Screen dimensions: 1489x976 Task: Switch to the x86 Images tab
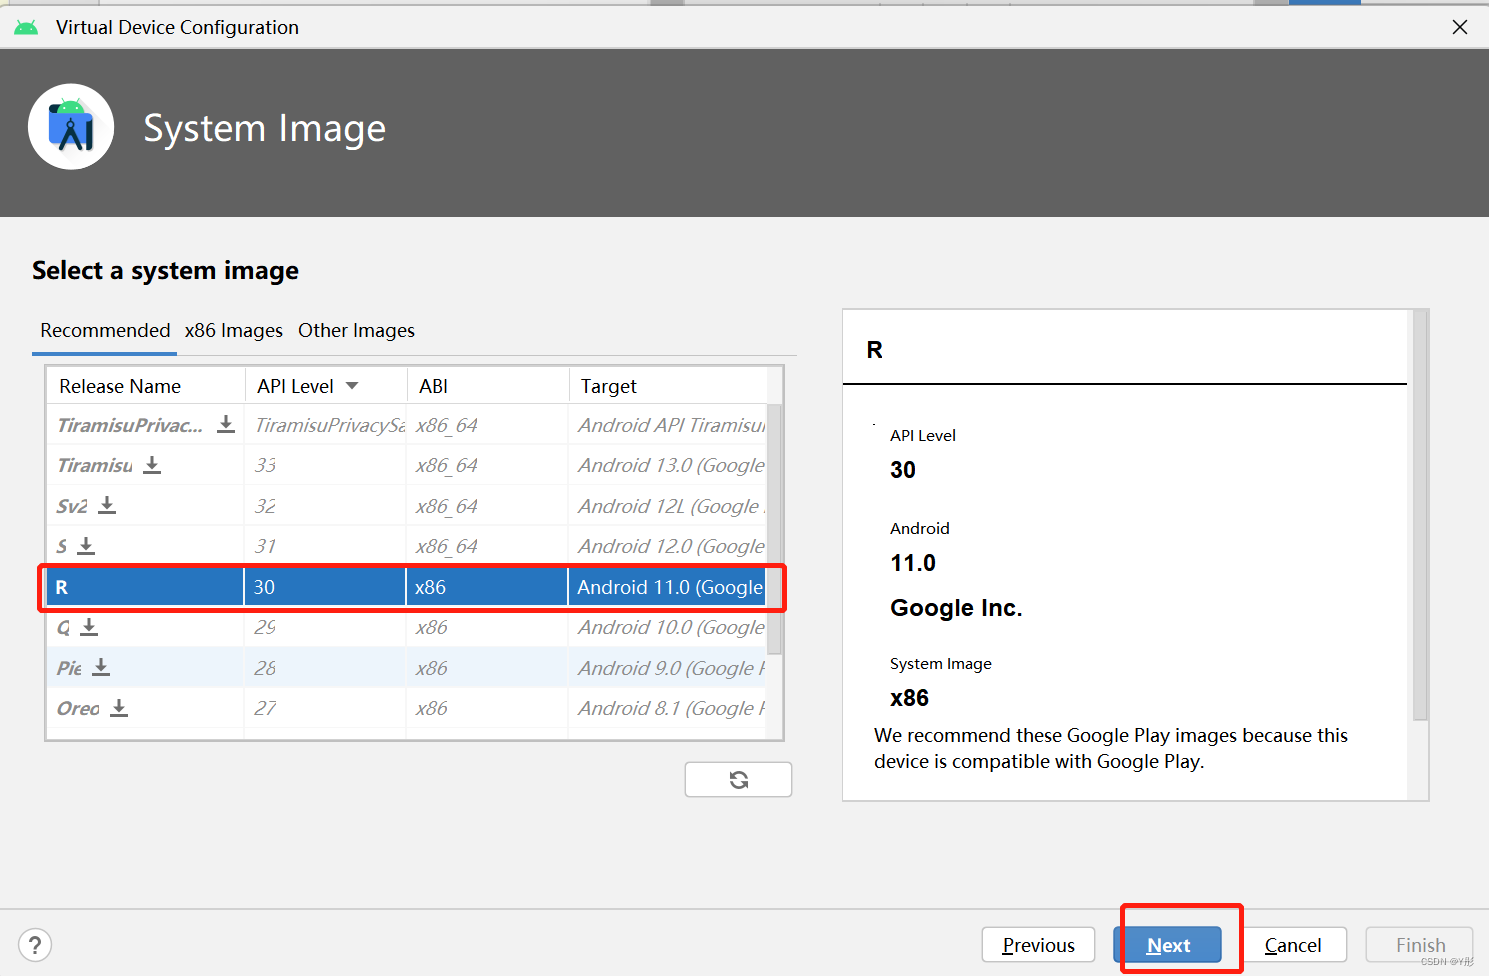point(233,330)
